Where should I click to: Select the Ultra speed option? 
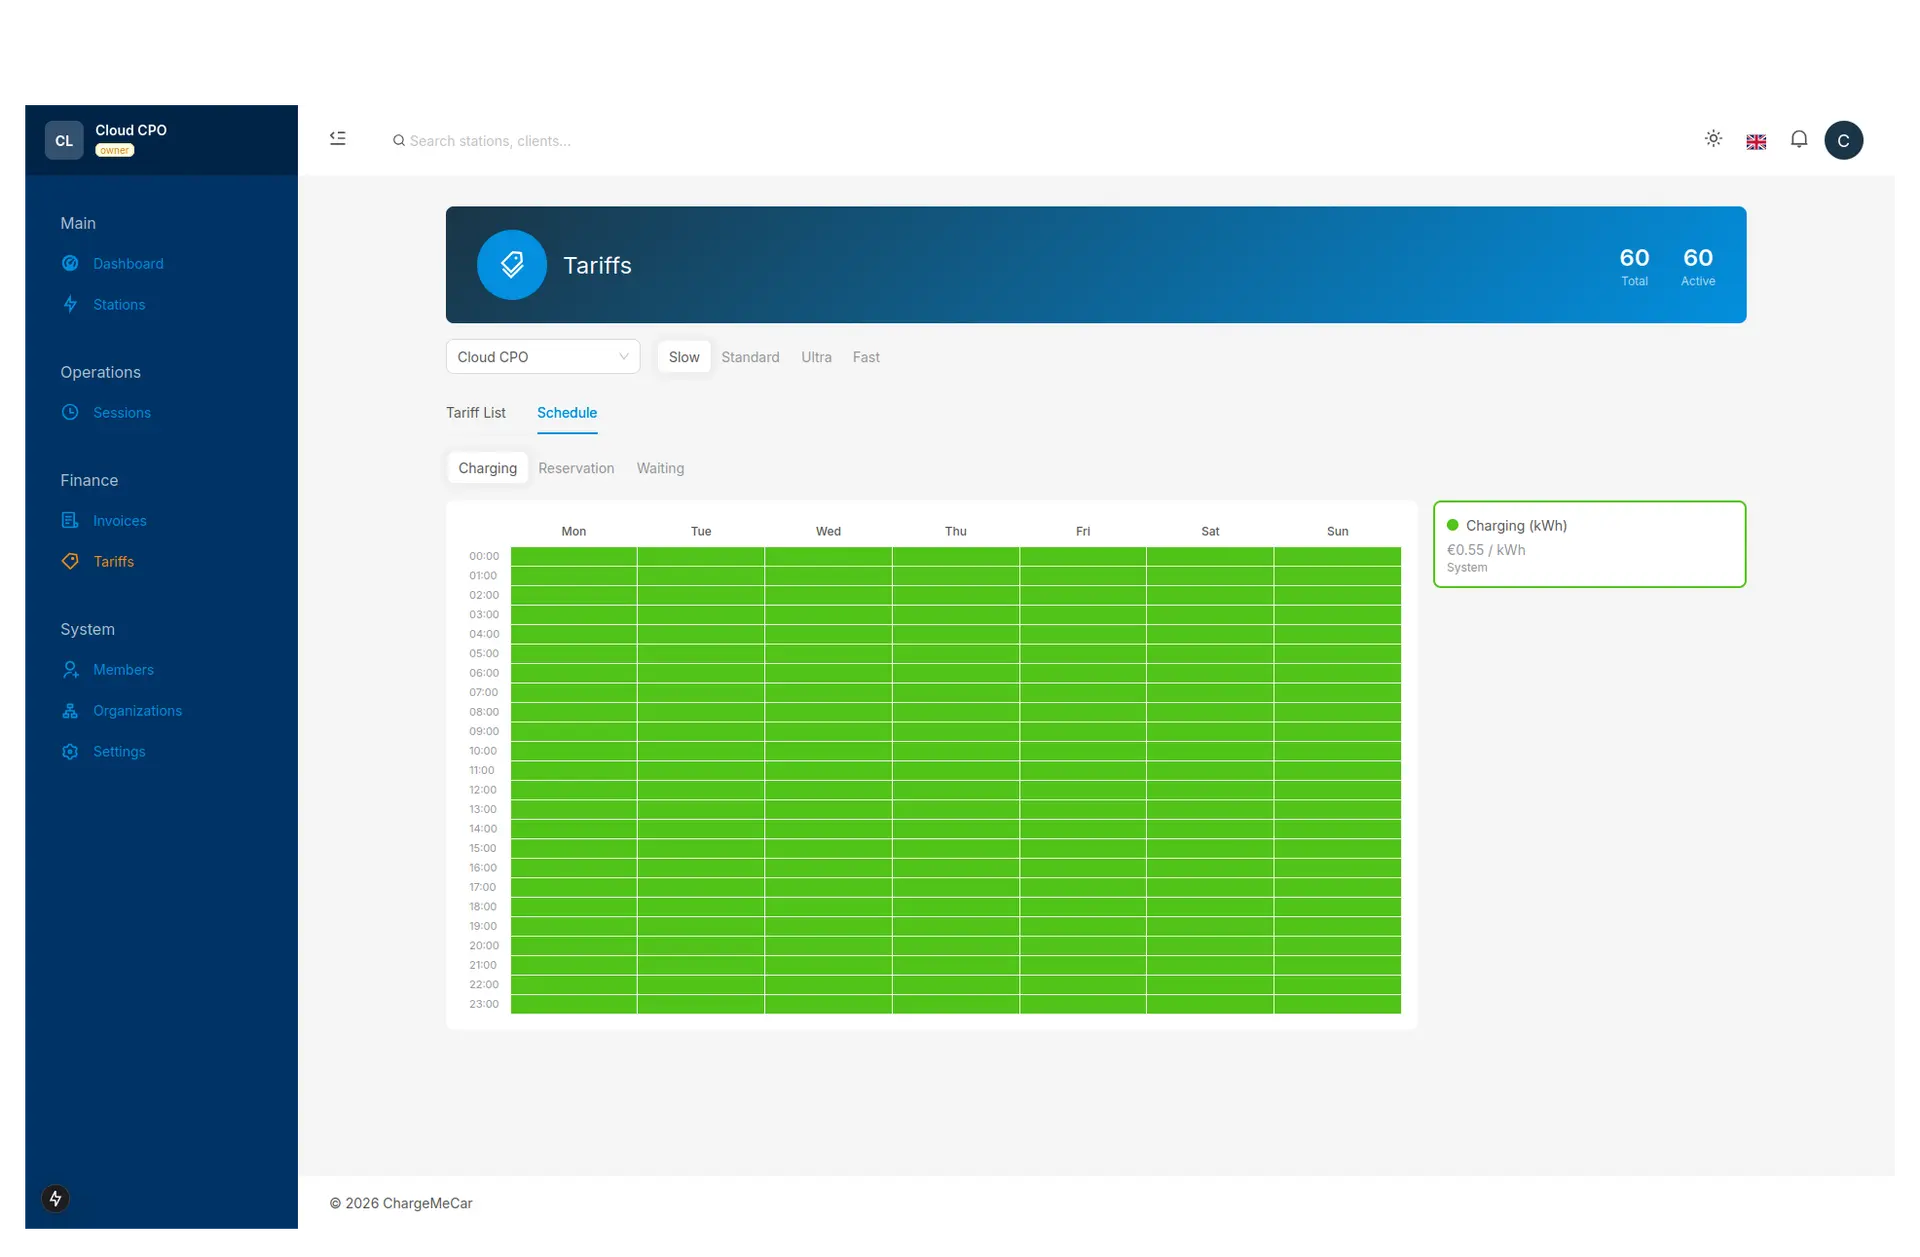point(816,357)
